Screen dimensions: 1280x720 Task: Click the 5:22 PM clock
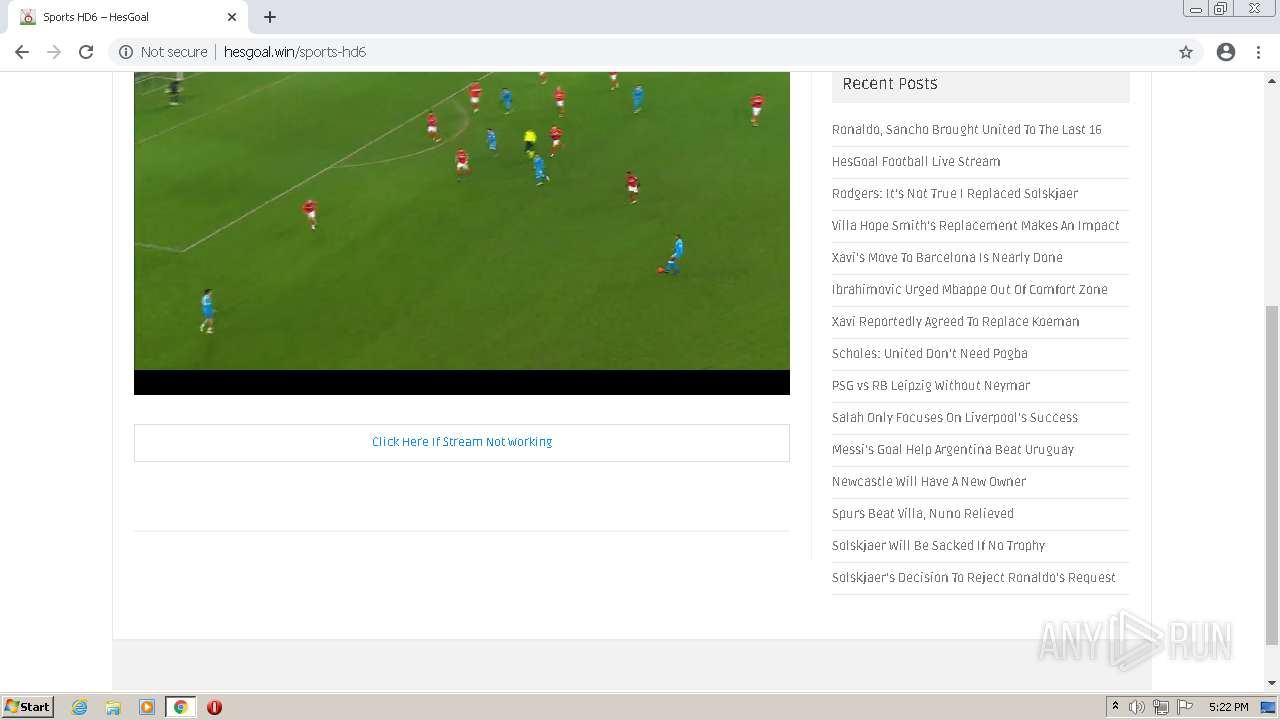(1228, 707)
